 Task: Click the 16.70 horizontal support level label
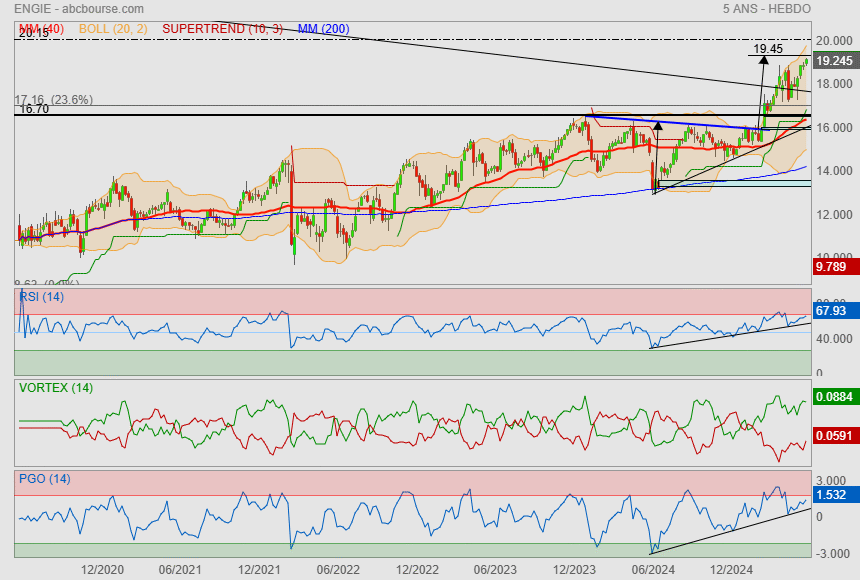point(34,109)
